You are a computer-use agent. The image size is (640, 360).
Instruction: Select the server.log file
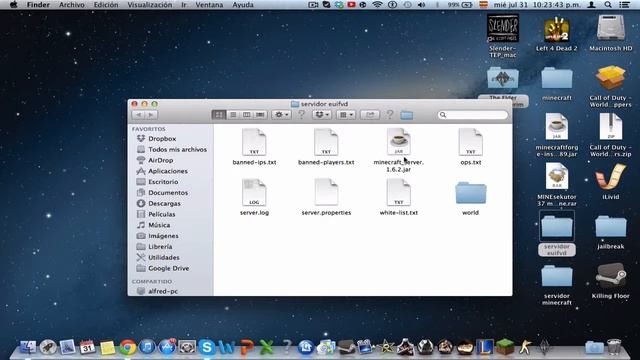[254, 197]
